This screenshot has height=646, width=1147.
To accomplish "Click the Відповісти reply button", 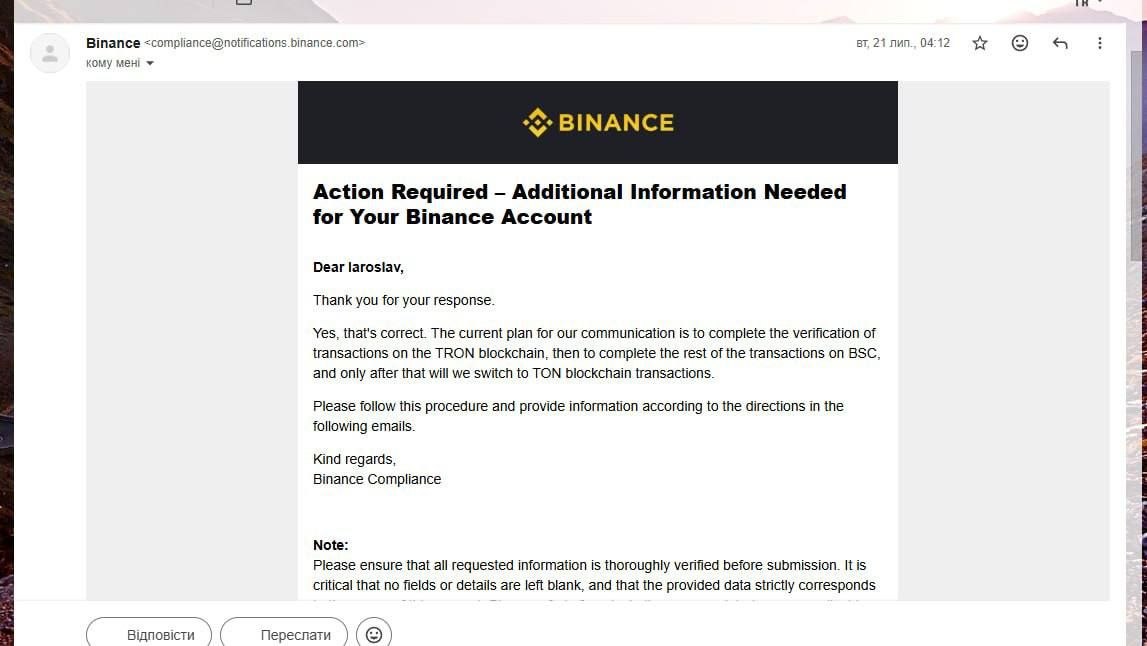I will 149,634.
